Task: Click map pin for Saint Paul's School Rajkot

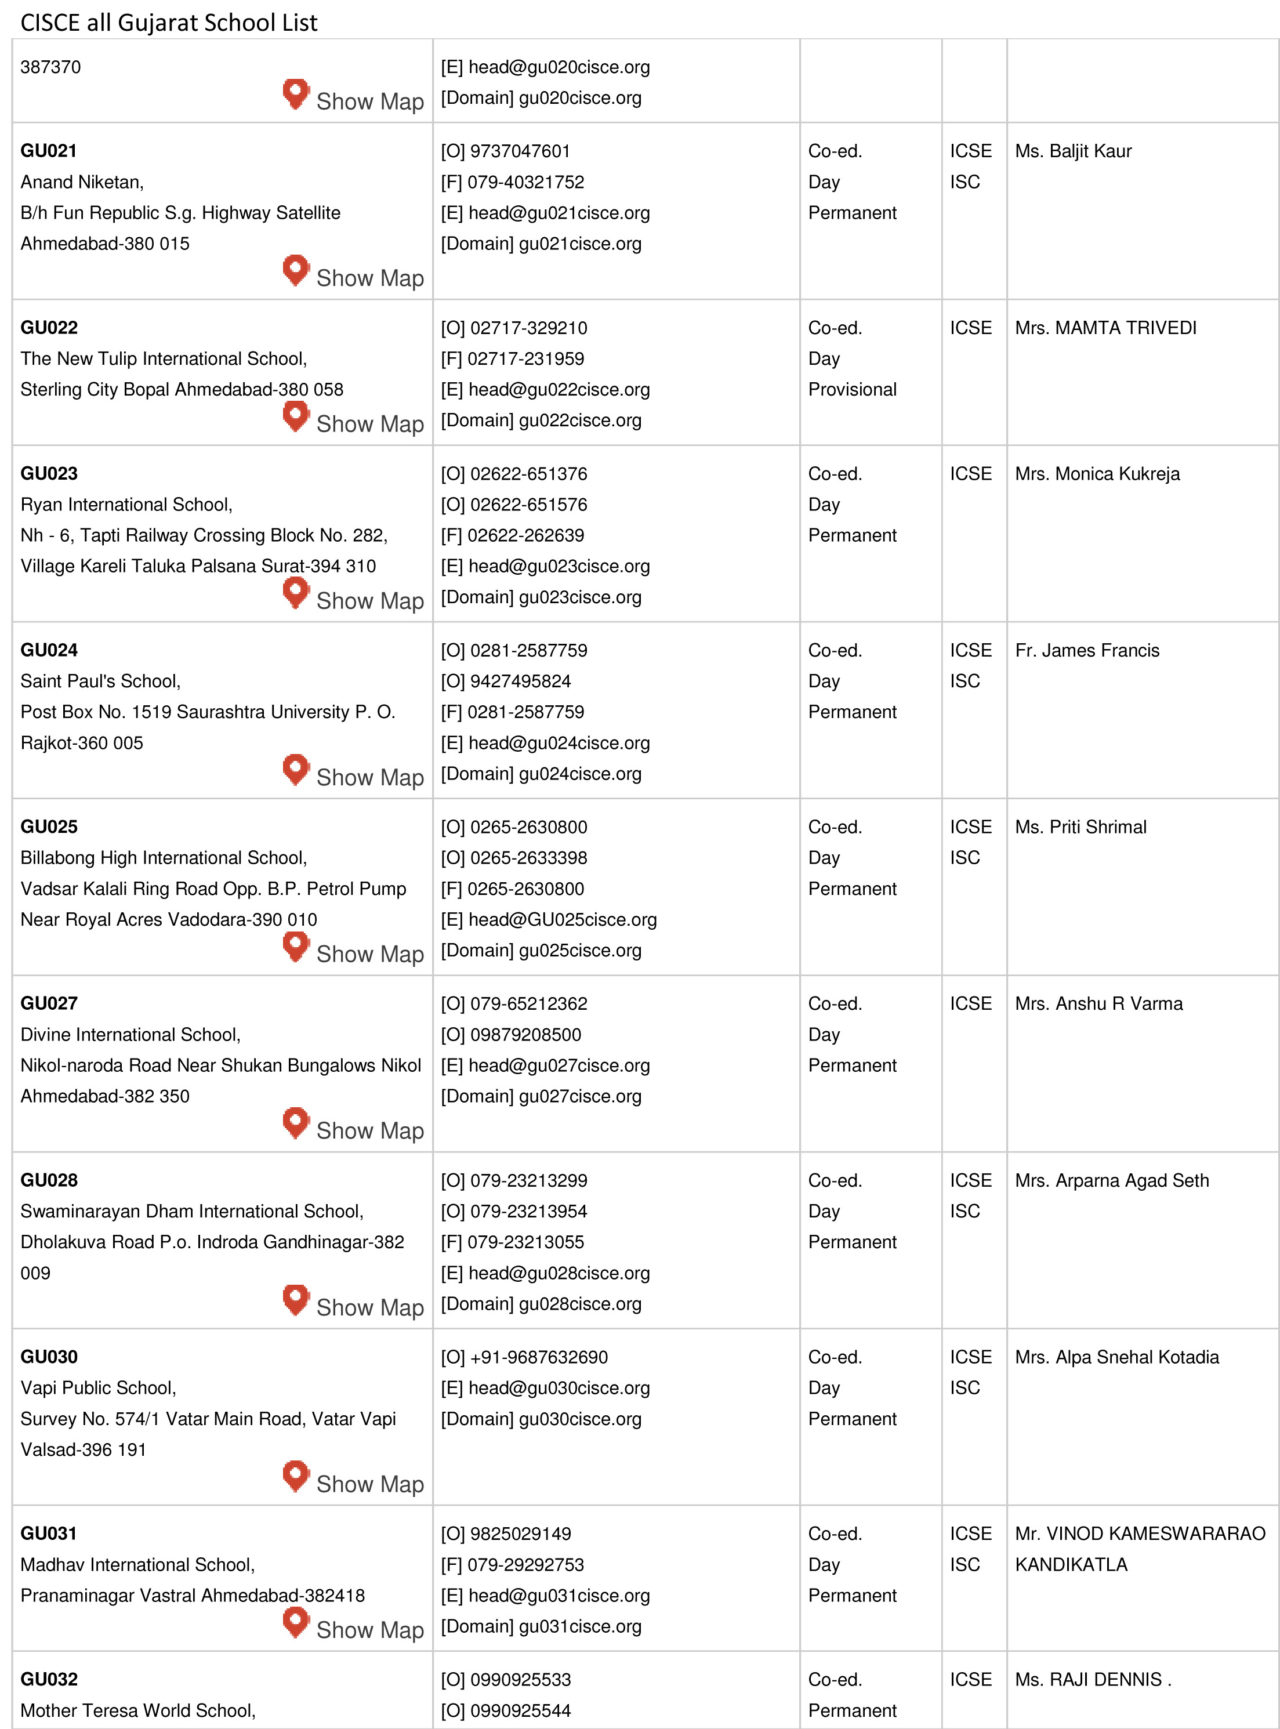Action: pos(296,769)
